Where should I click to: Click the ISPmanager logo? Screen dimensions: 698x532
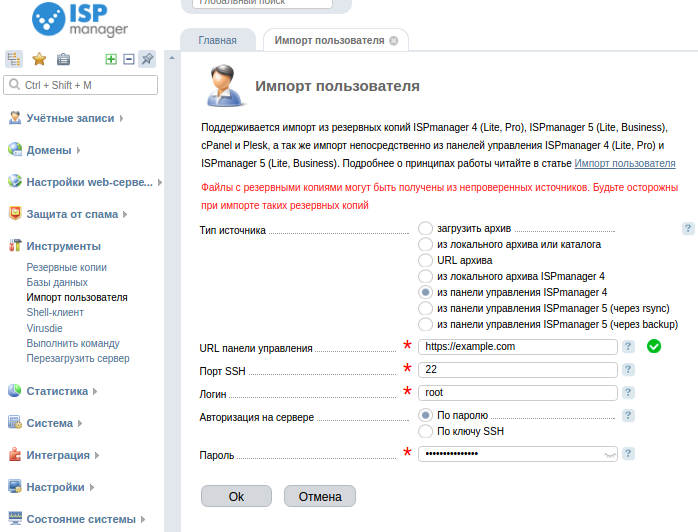(80, 19)
